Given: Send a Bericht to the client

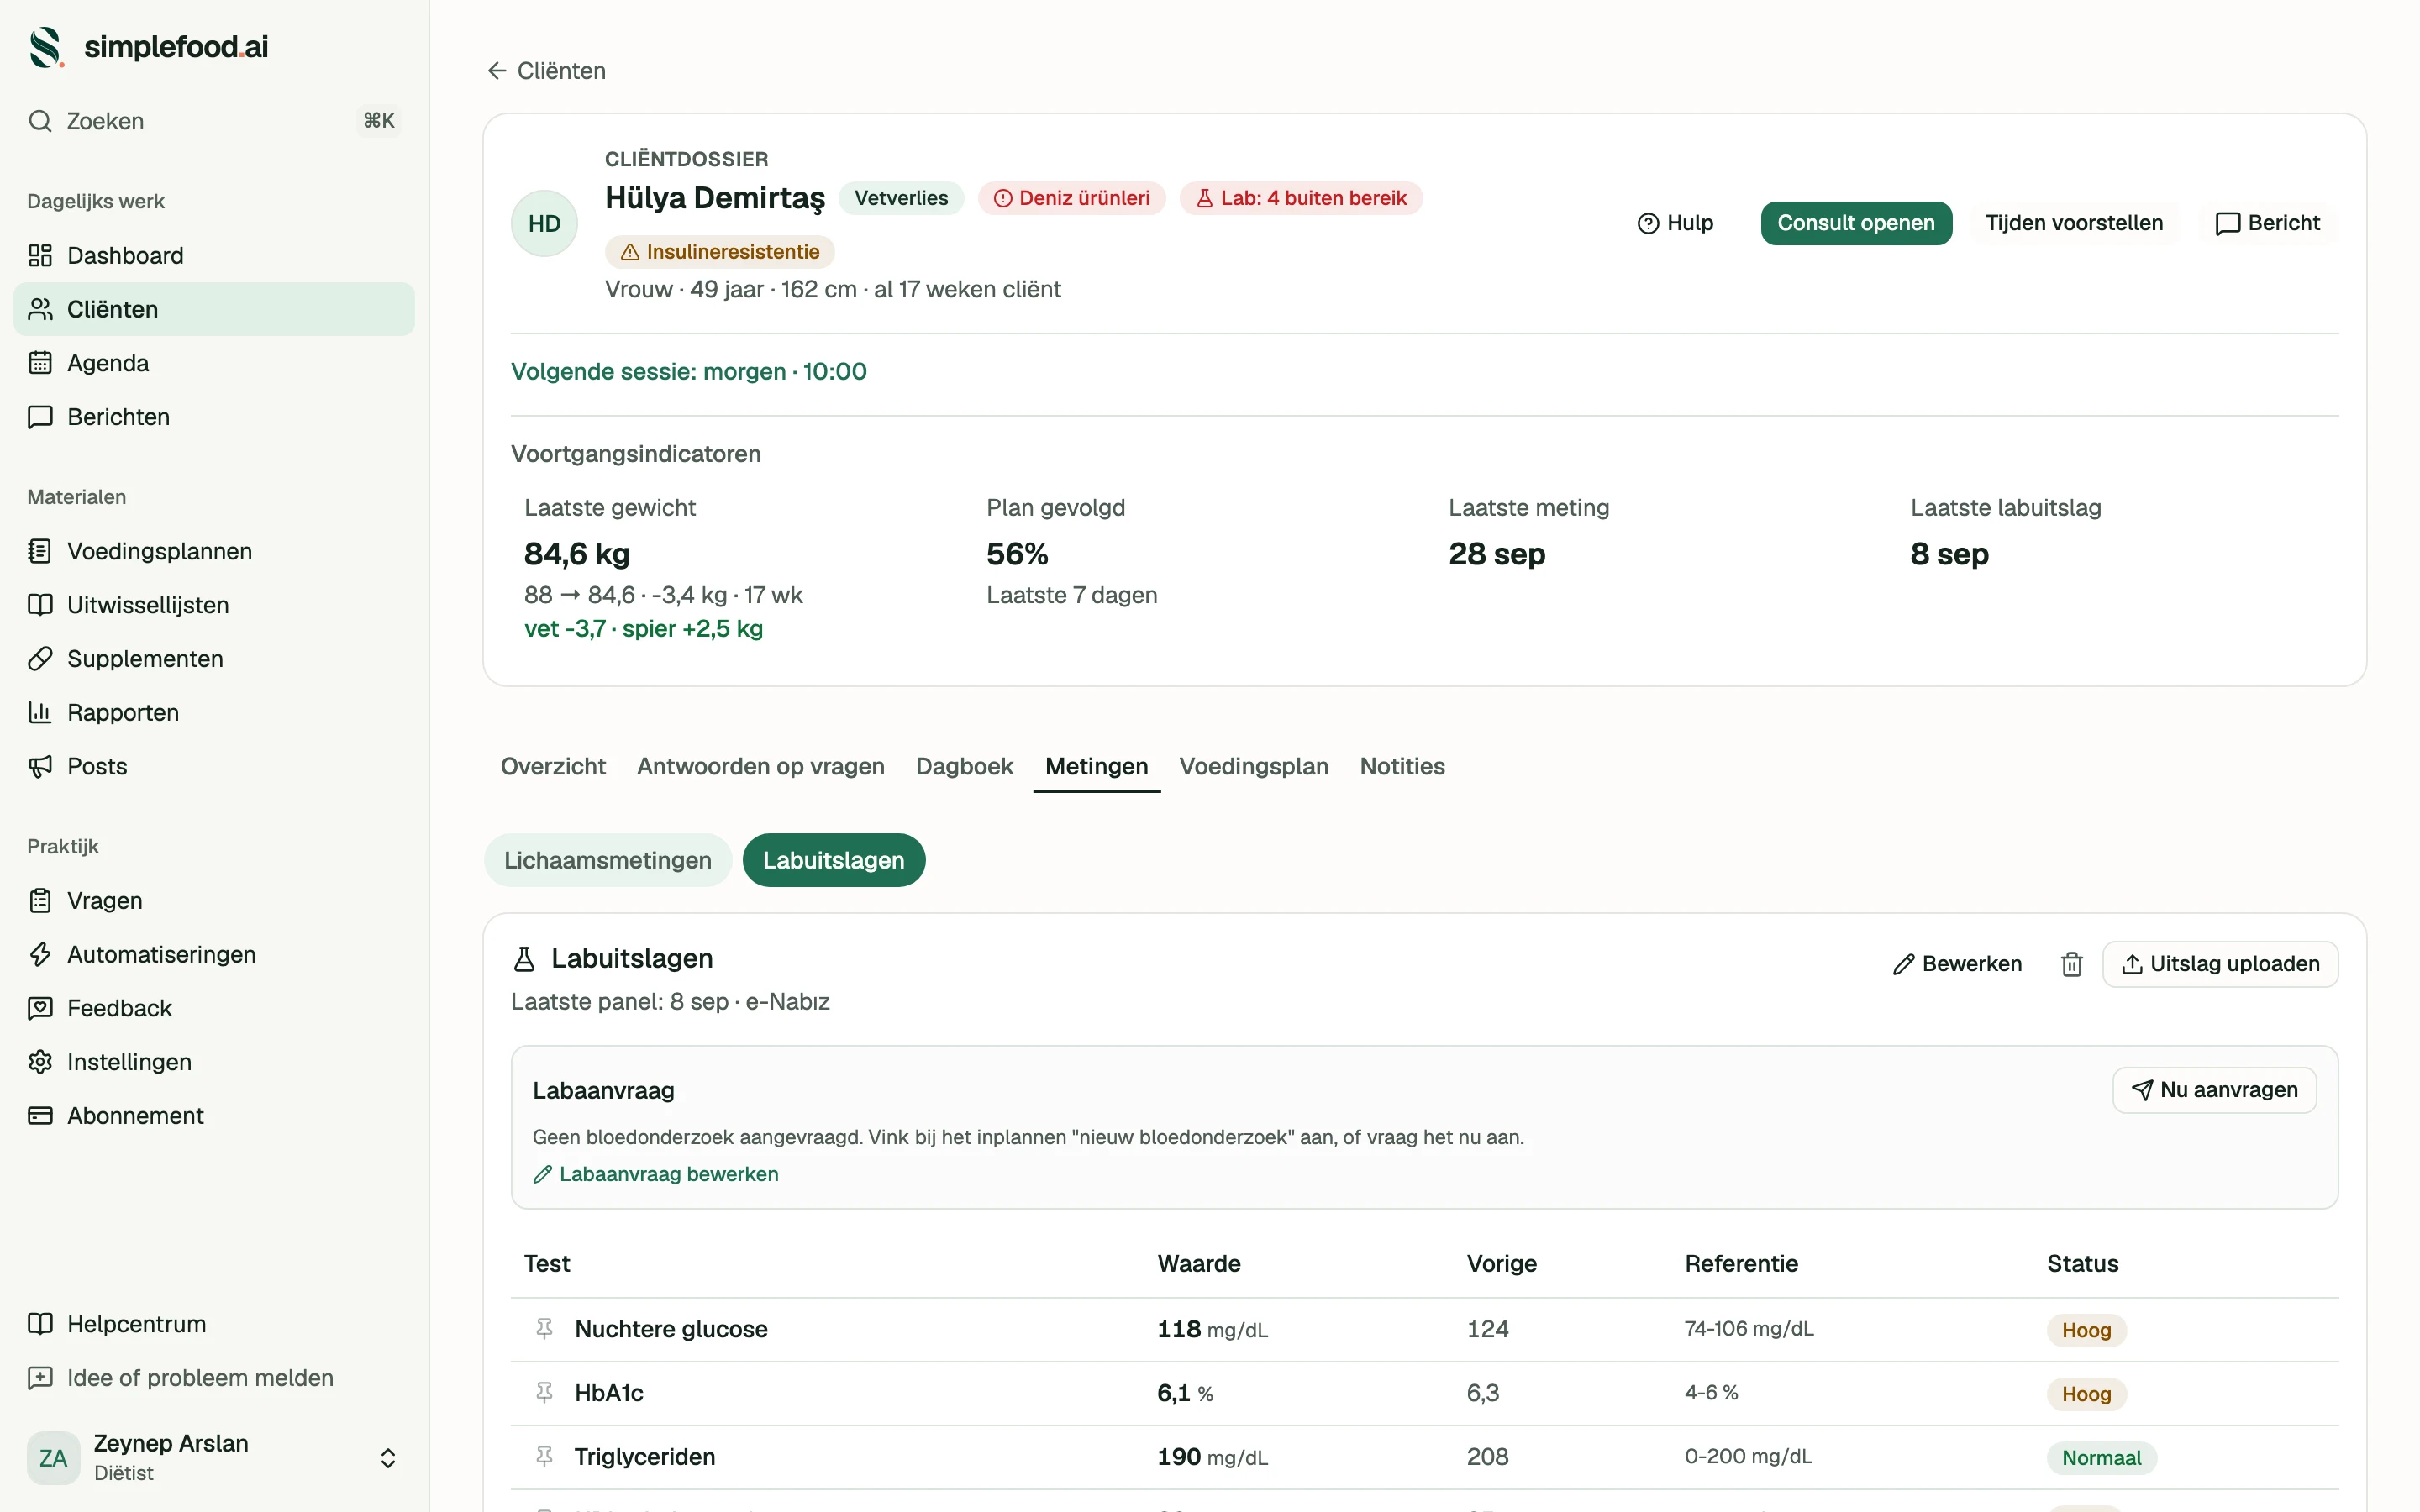Looking at the screenshot, I should (2268, 223).
